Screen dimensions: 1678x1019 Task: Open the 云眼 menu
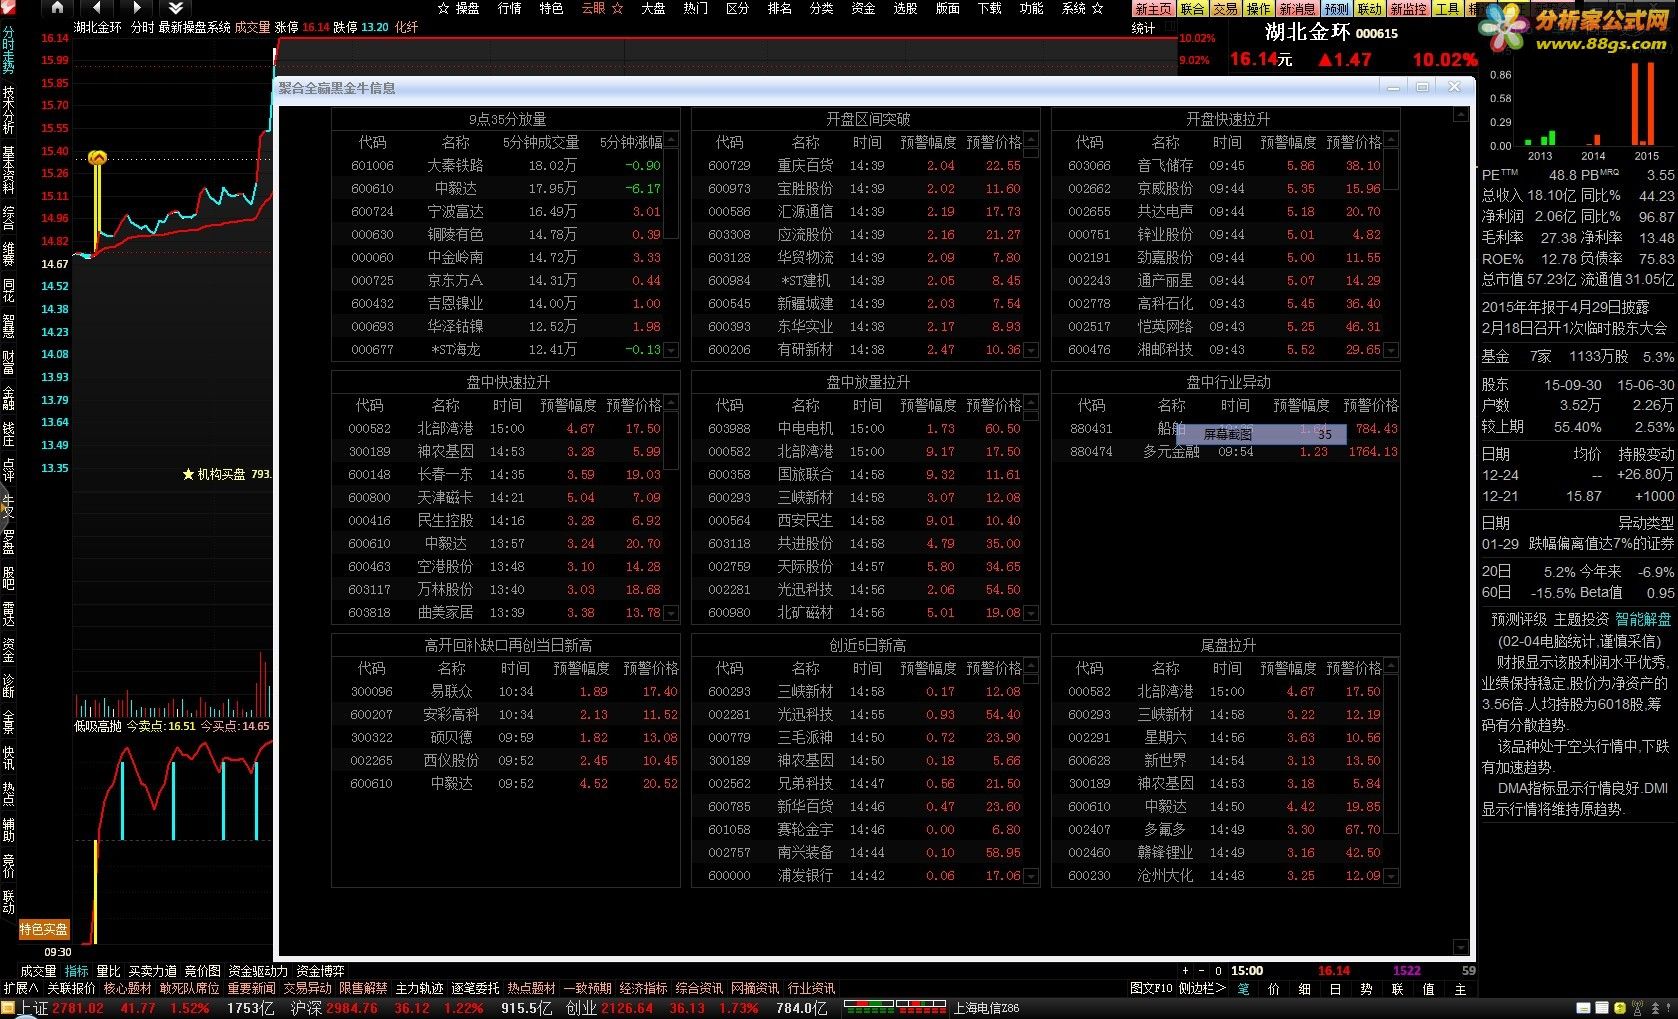594,8
